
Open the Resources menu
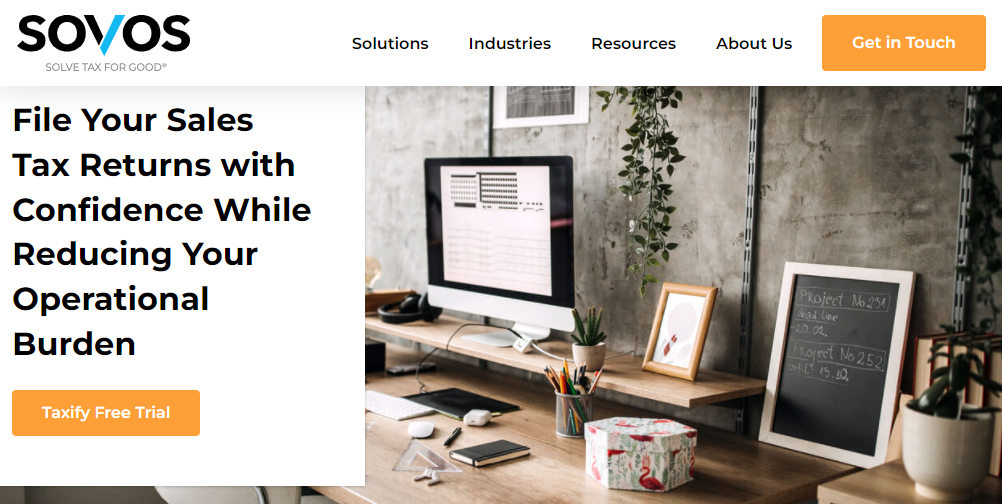tap(633, 43)
